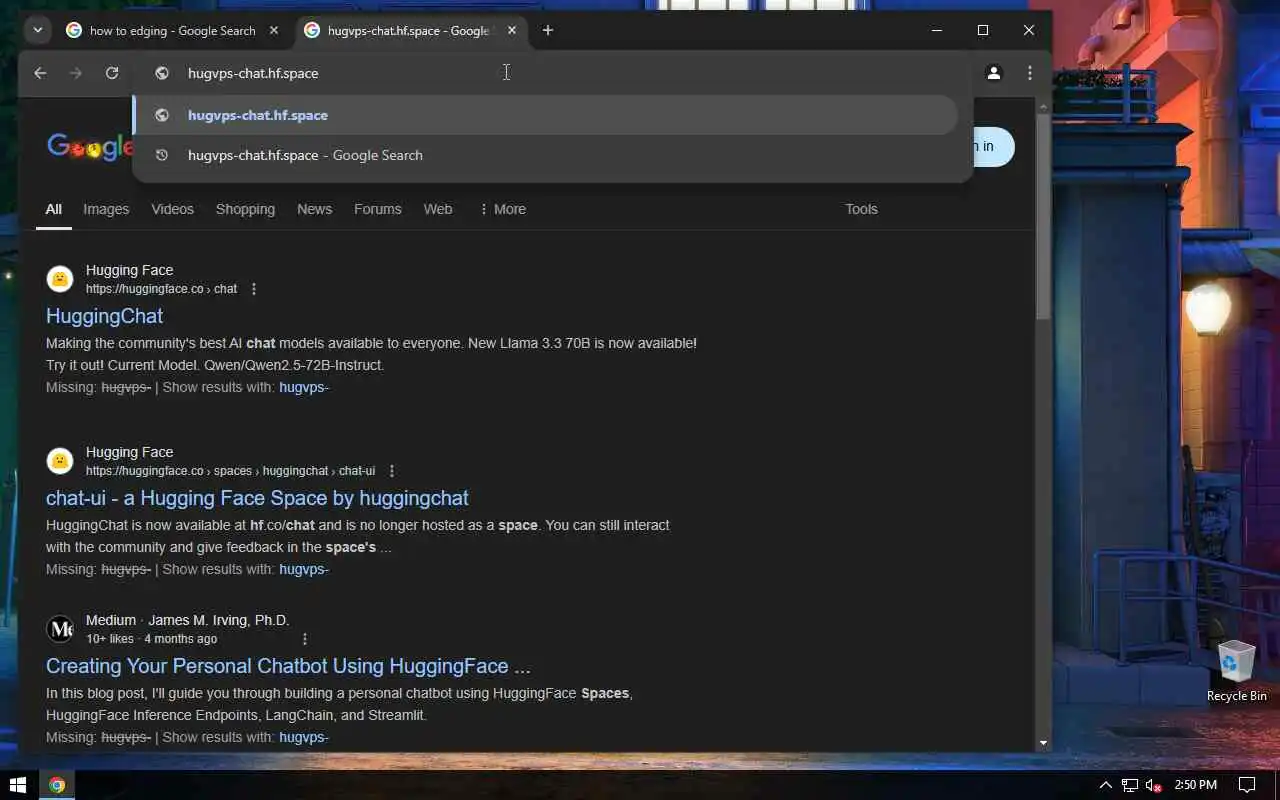Click Chrome icon in taskbar
Image resolution: width=1280 pixels, height=800 pixels.
click(57, 785)
